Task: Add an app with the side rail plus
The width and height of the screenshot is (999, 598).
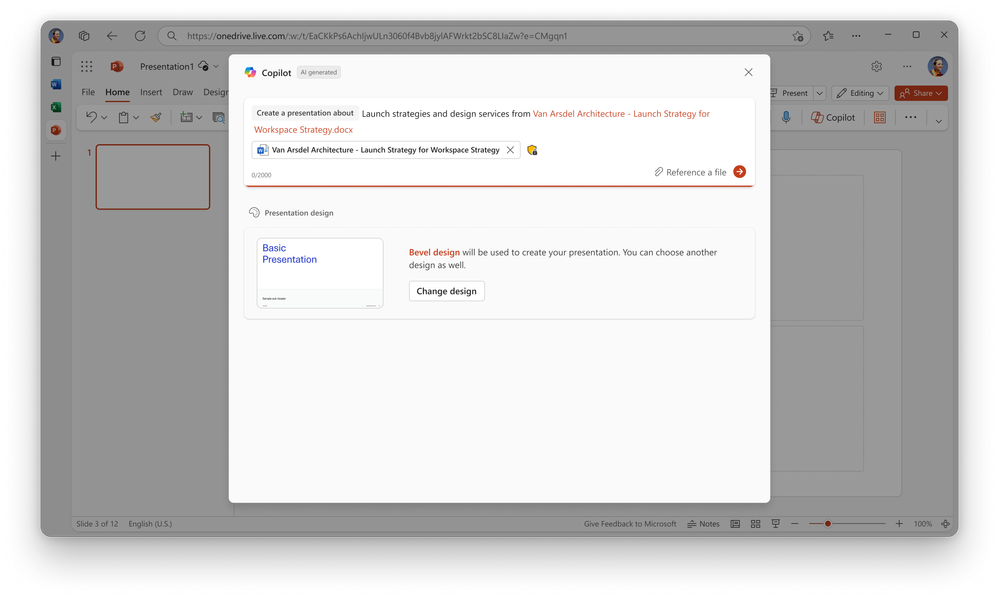Action: click(x=56, y=156)
